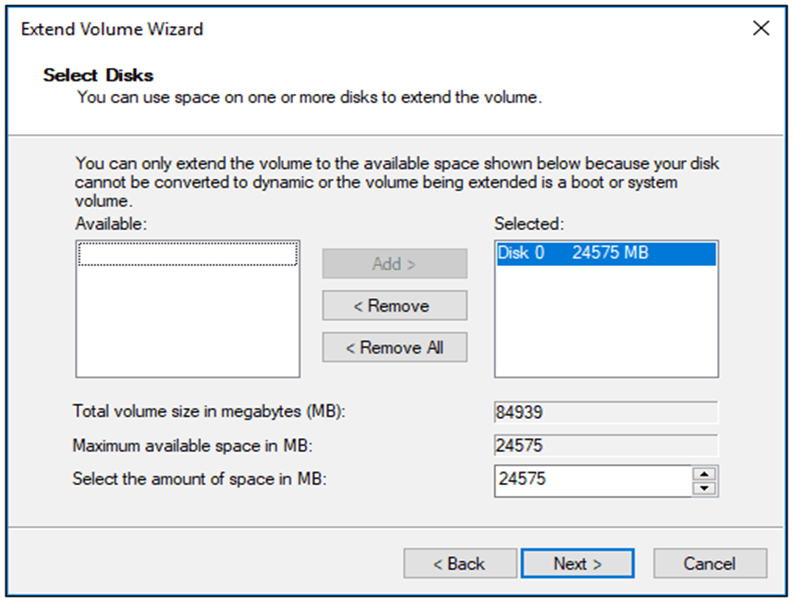Viewport: 793px width, 602px height.
Task: Click the Next > button
Action: 578,563
